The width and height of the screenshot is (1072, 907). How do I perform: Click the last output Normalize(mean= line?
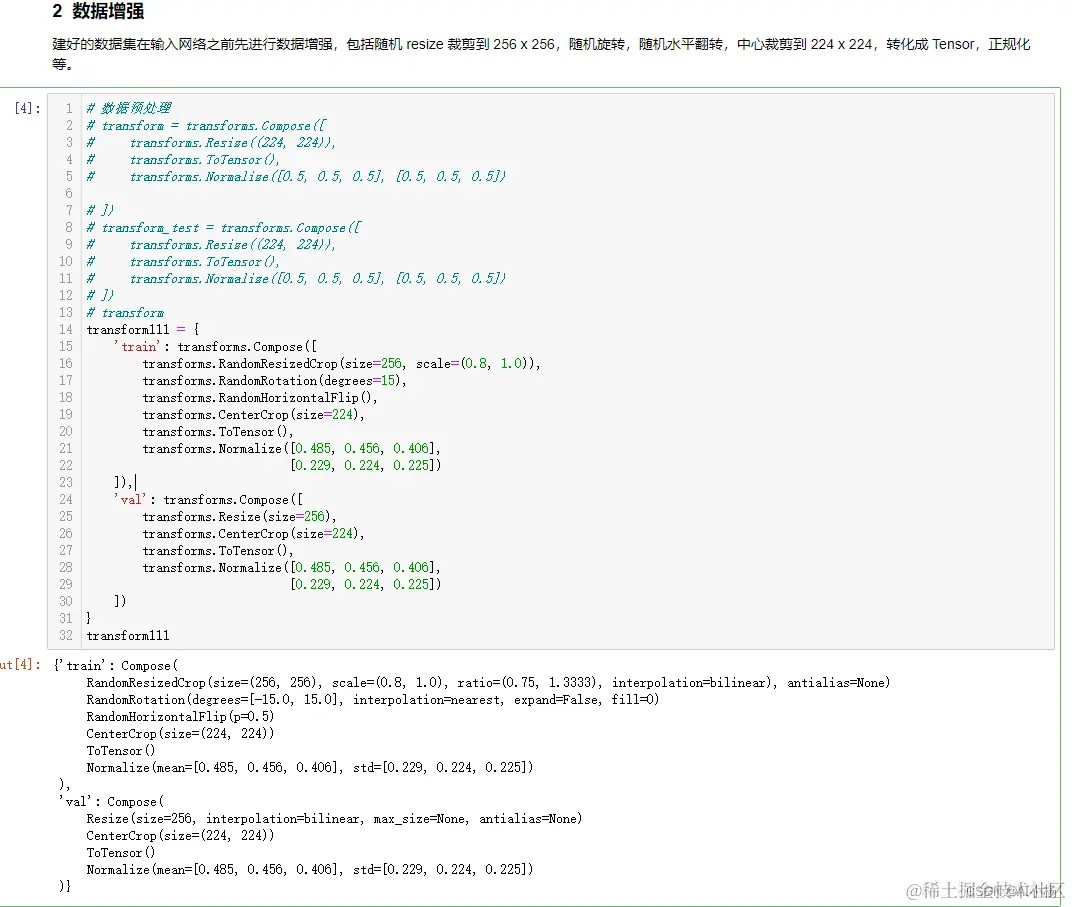310,869
